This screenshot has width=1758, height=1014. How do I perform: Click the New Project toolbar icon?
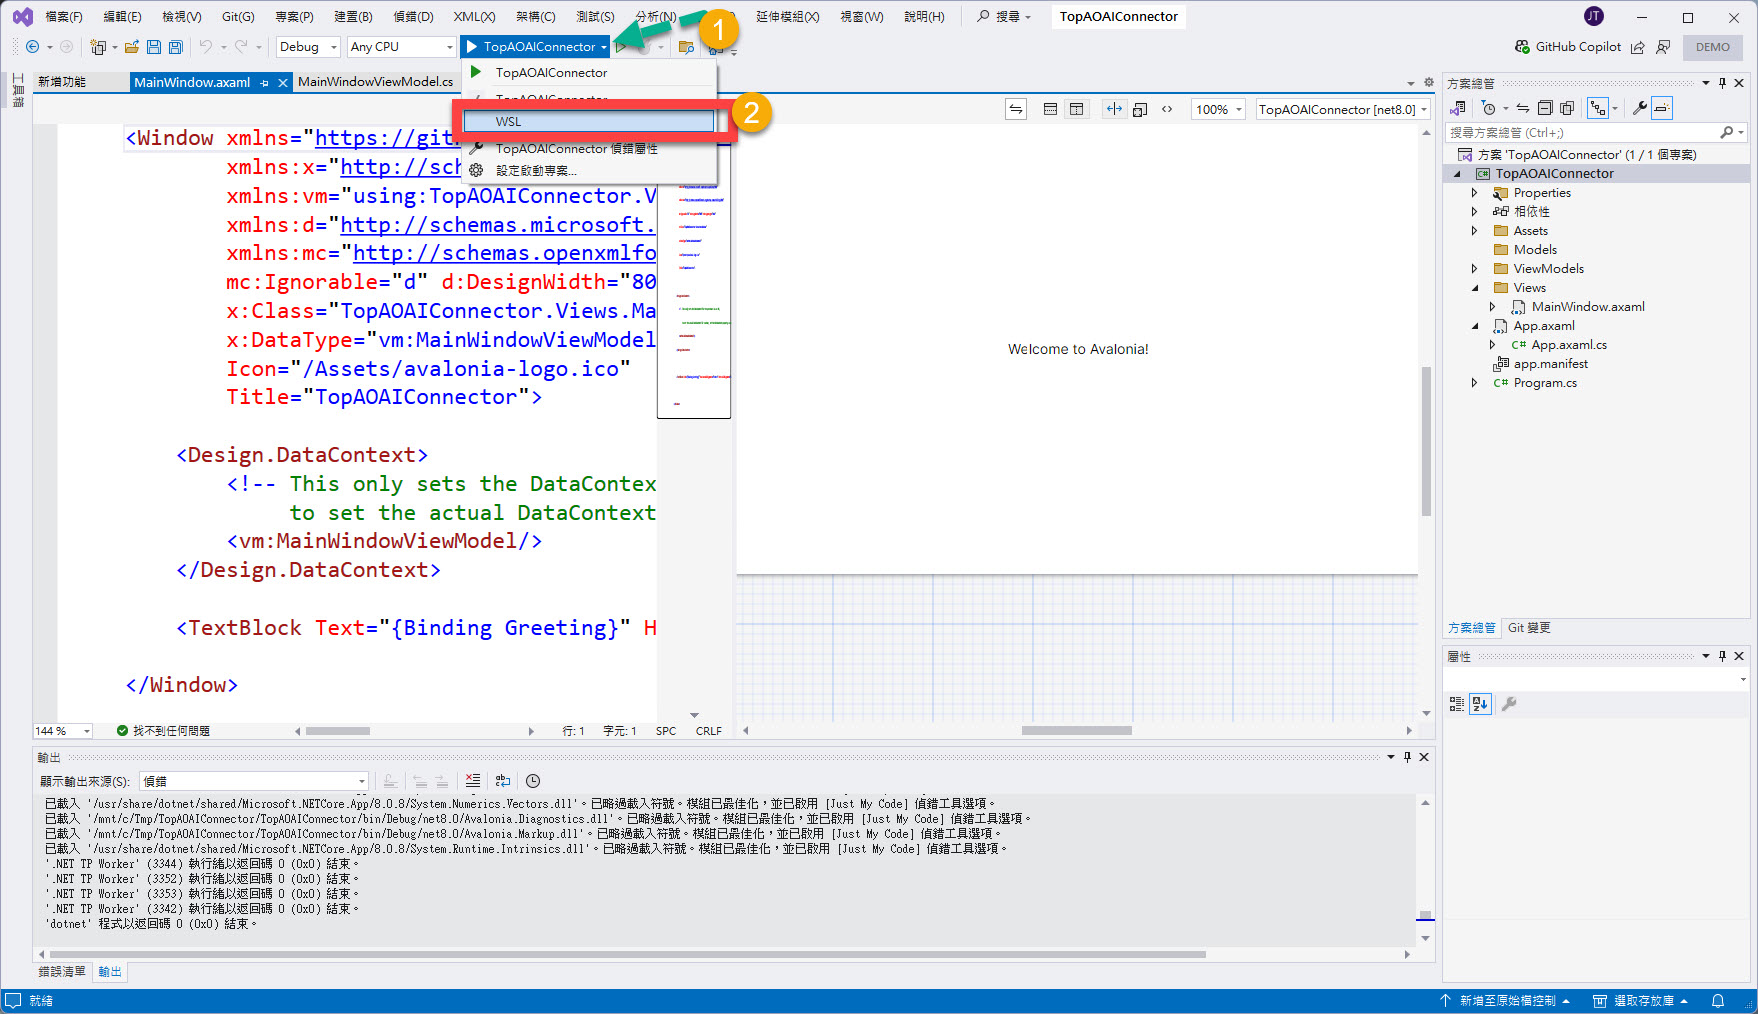pyautogui.click(x=98, y=47)
